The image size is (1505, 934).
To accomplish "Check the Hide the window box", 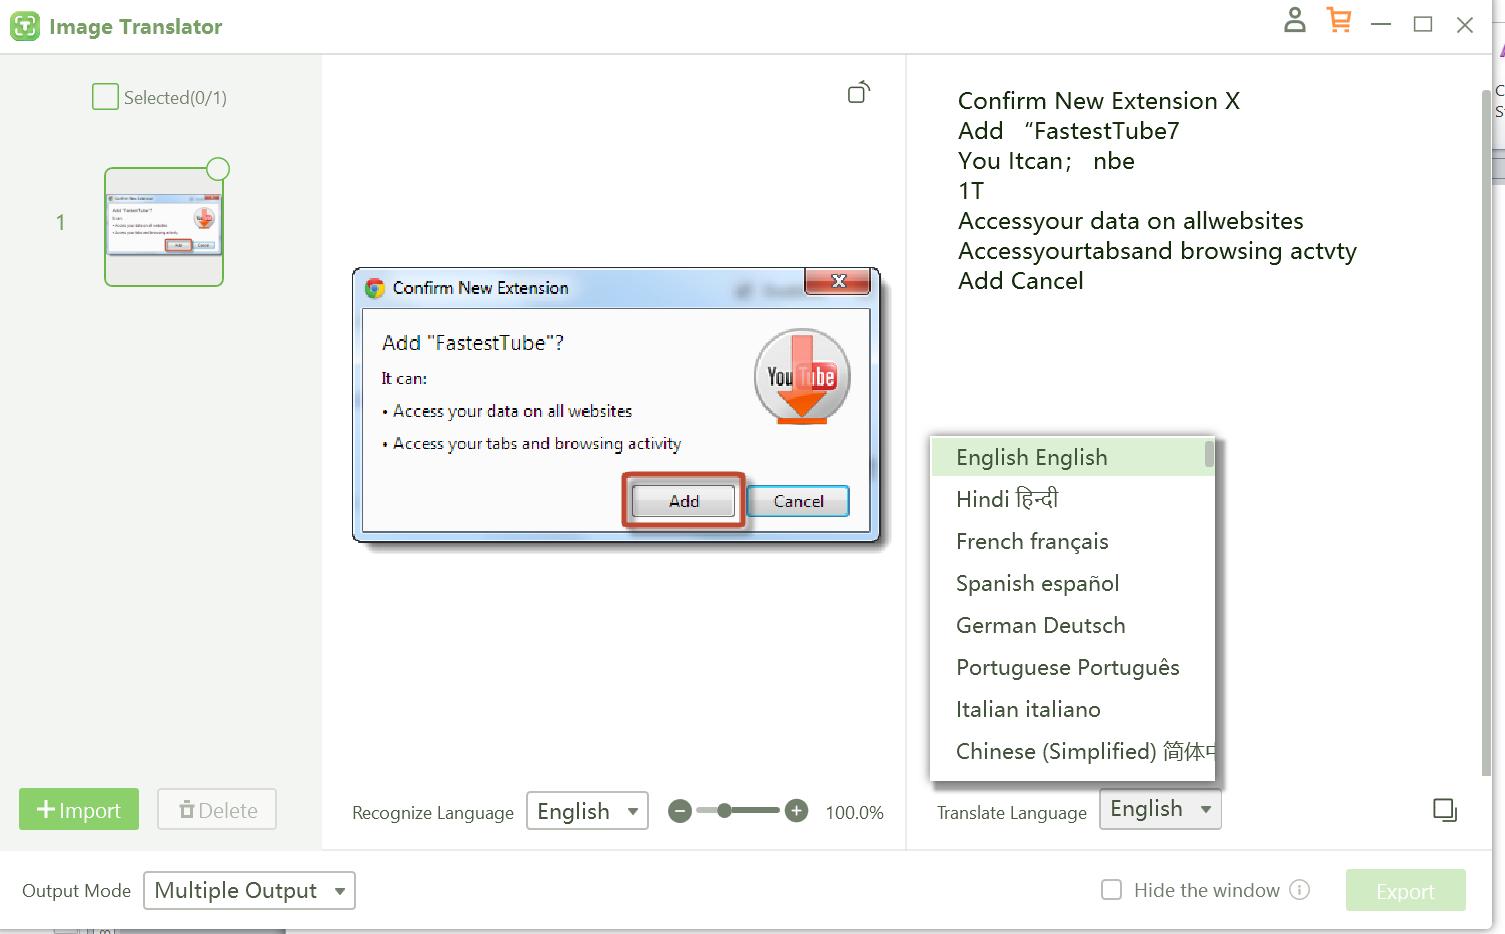I will coord(1111,889).
